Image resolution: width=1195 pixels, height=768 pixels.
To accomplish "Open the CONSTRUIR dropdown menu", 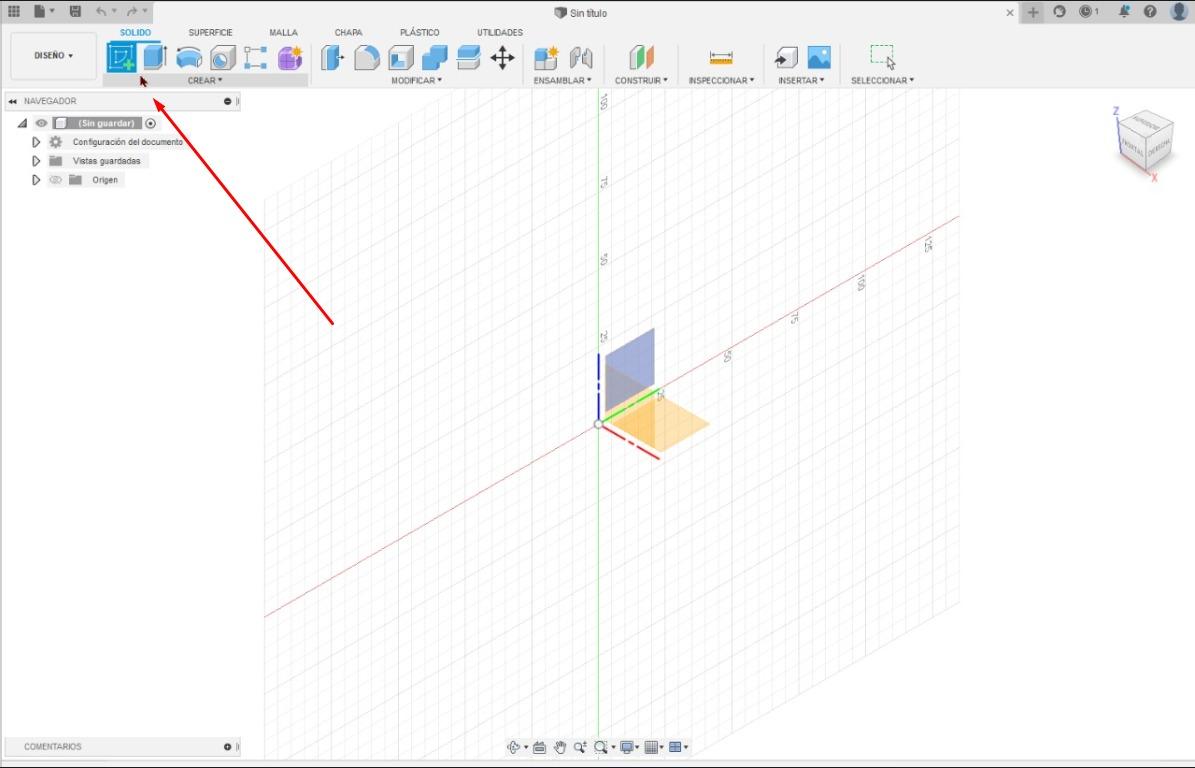I will [x=641, y=80].
